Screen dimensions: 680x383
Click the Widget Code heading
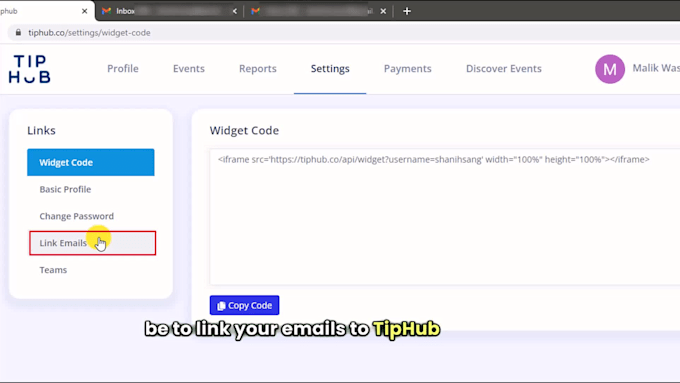click(244, 131)
